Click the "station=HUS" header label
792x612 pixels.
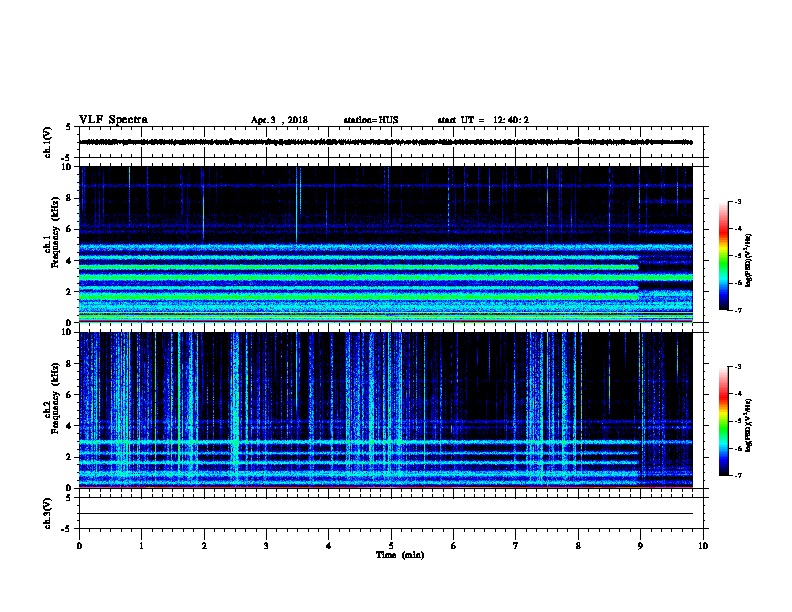[x=371, y=120]
